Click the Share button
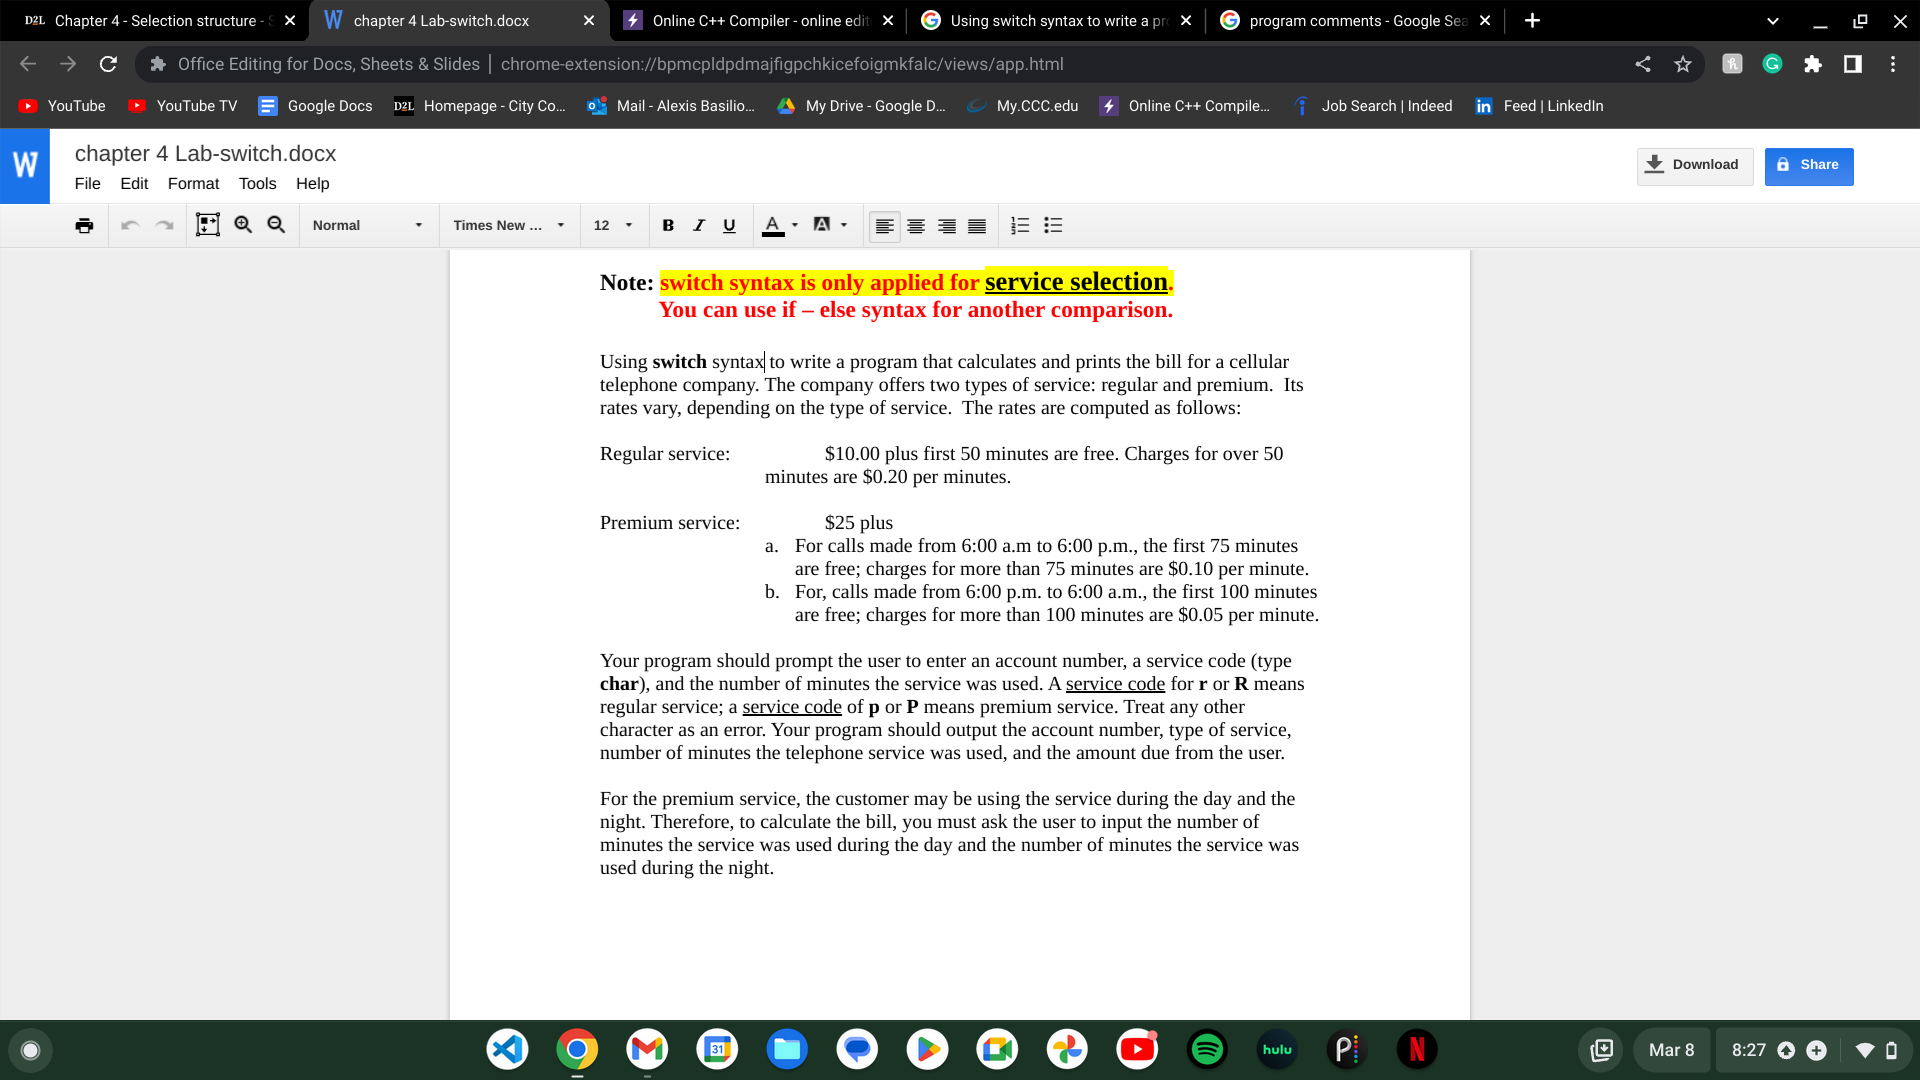This screenshot has height=1080, width=1920. coord(1808,165)
